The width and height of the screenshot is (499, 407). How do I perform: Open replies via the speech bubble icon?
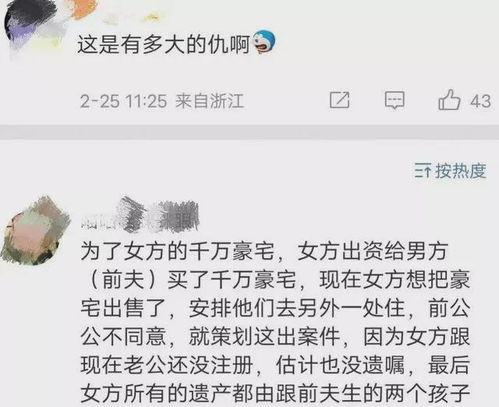point(395,100)
